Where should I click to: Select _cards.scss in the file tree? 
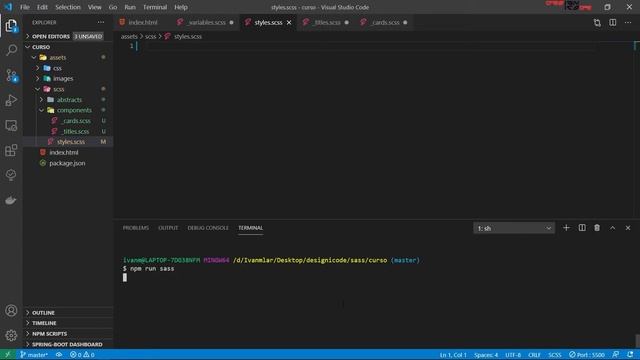[x=68, y=121]
